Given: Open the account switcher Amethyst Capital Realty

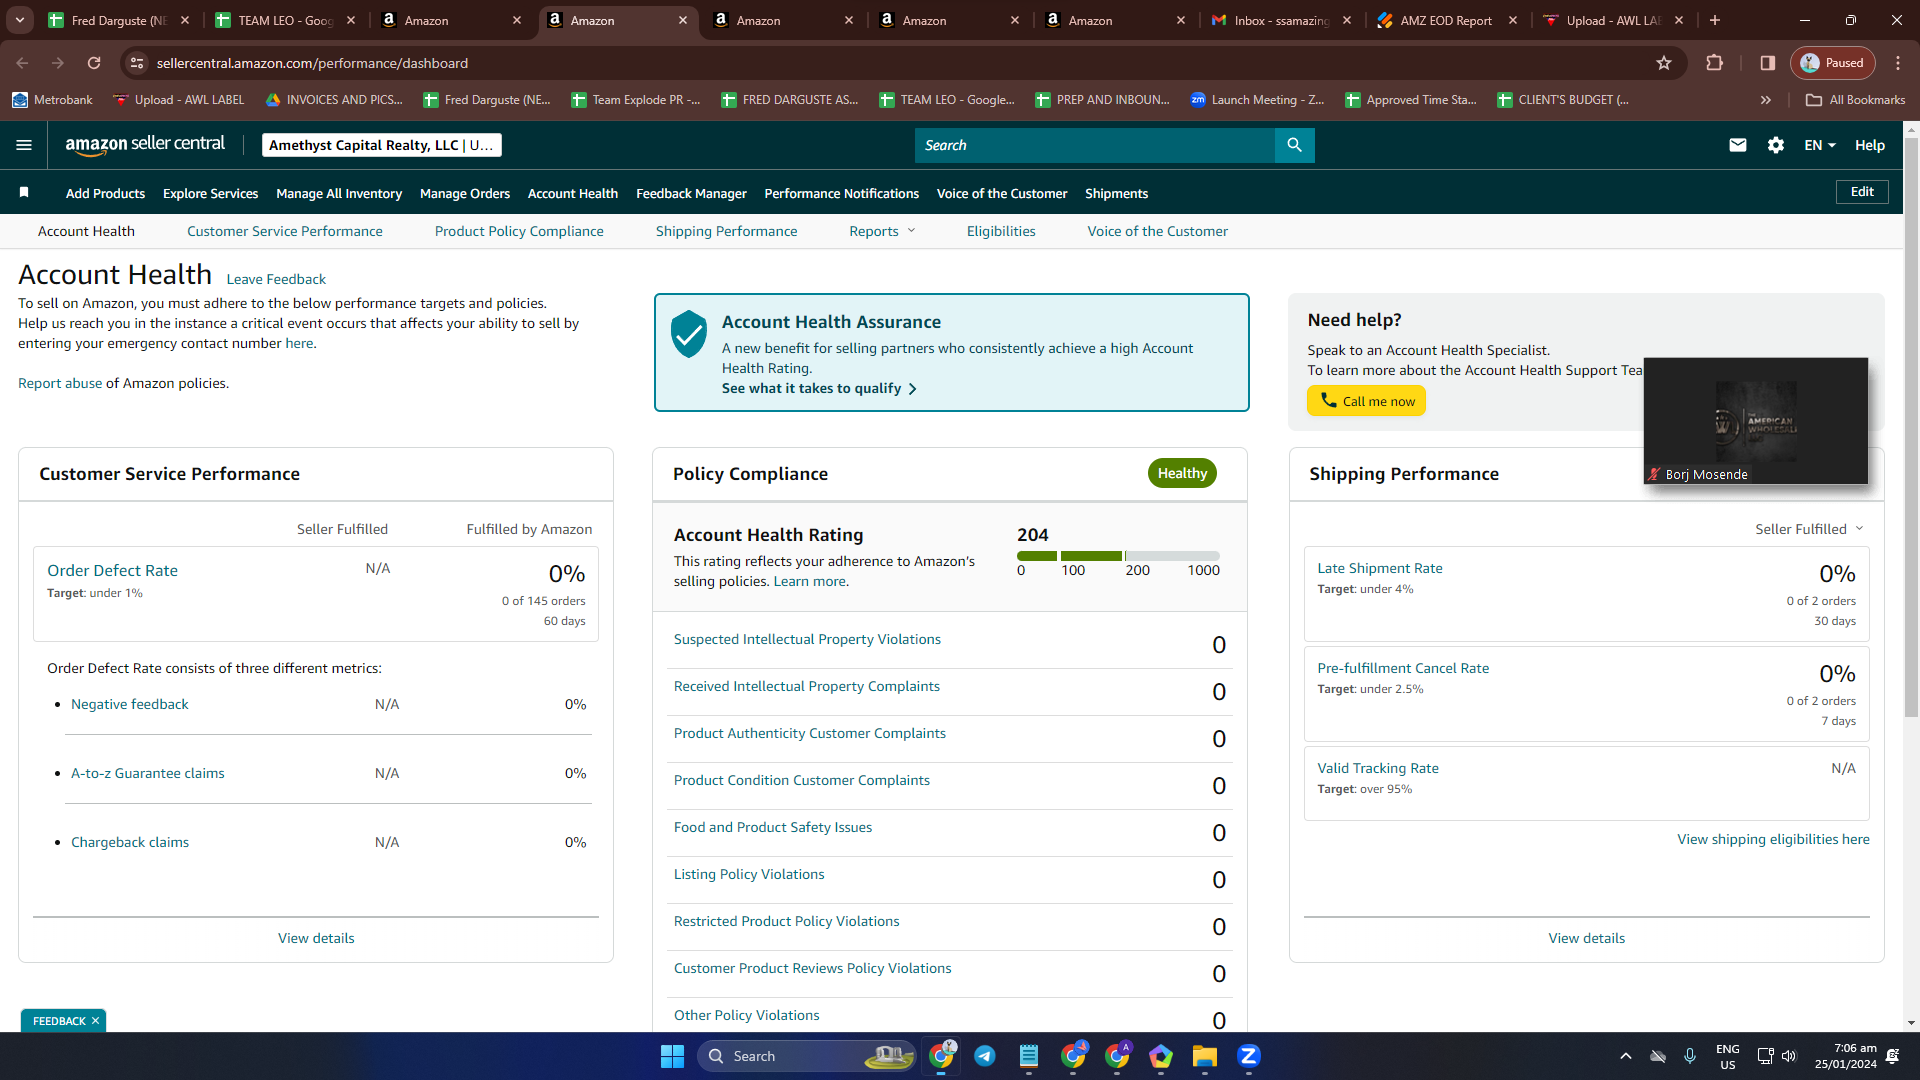Looking at the screenshot, I should (x=382, y=145).
